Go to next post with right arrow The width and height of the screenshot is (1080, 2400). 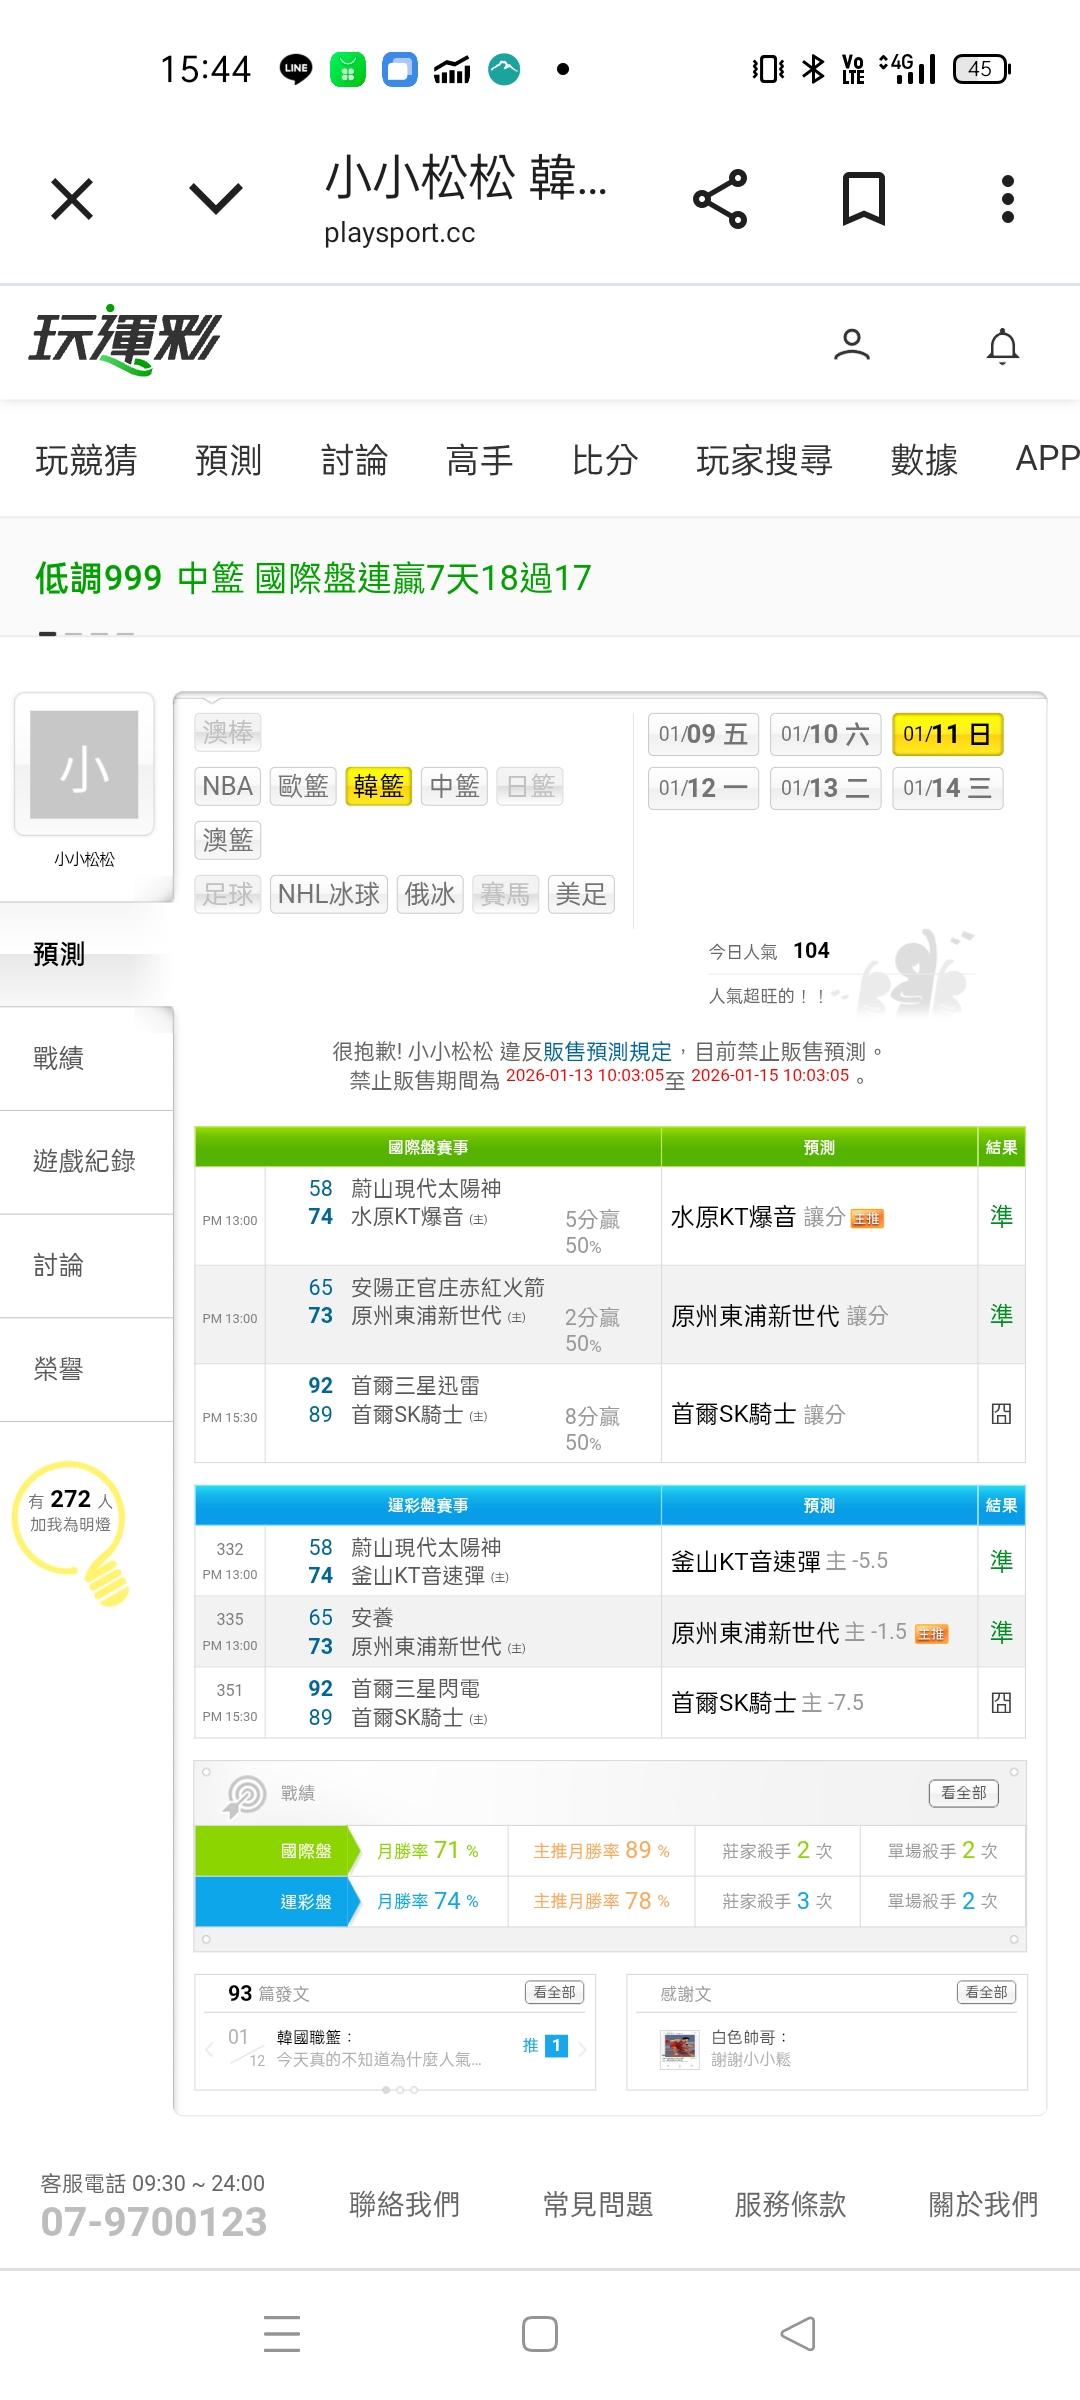583,2048
